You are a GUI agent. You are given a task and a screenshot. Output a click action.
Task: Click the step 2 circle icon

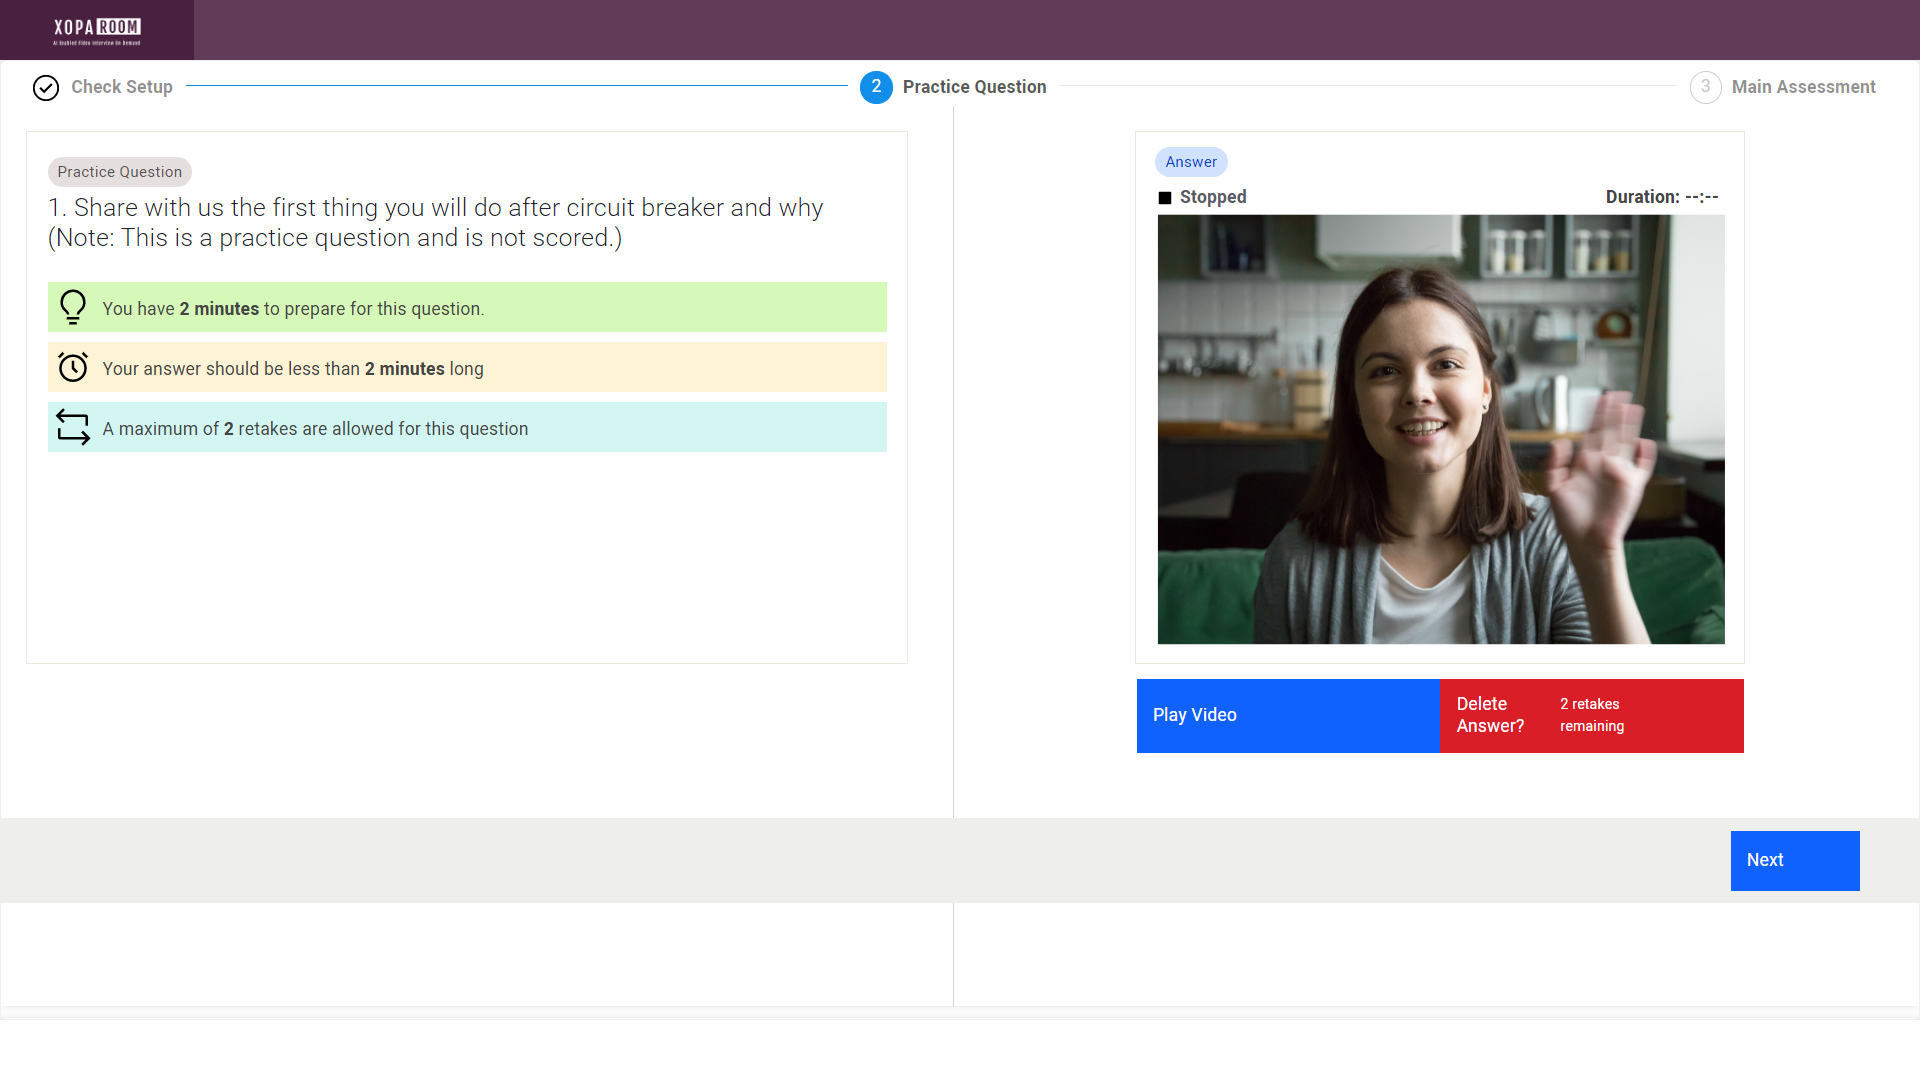876,87
